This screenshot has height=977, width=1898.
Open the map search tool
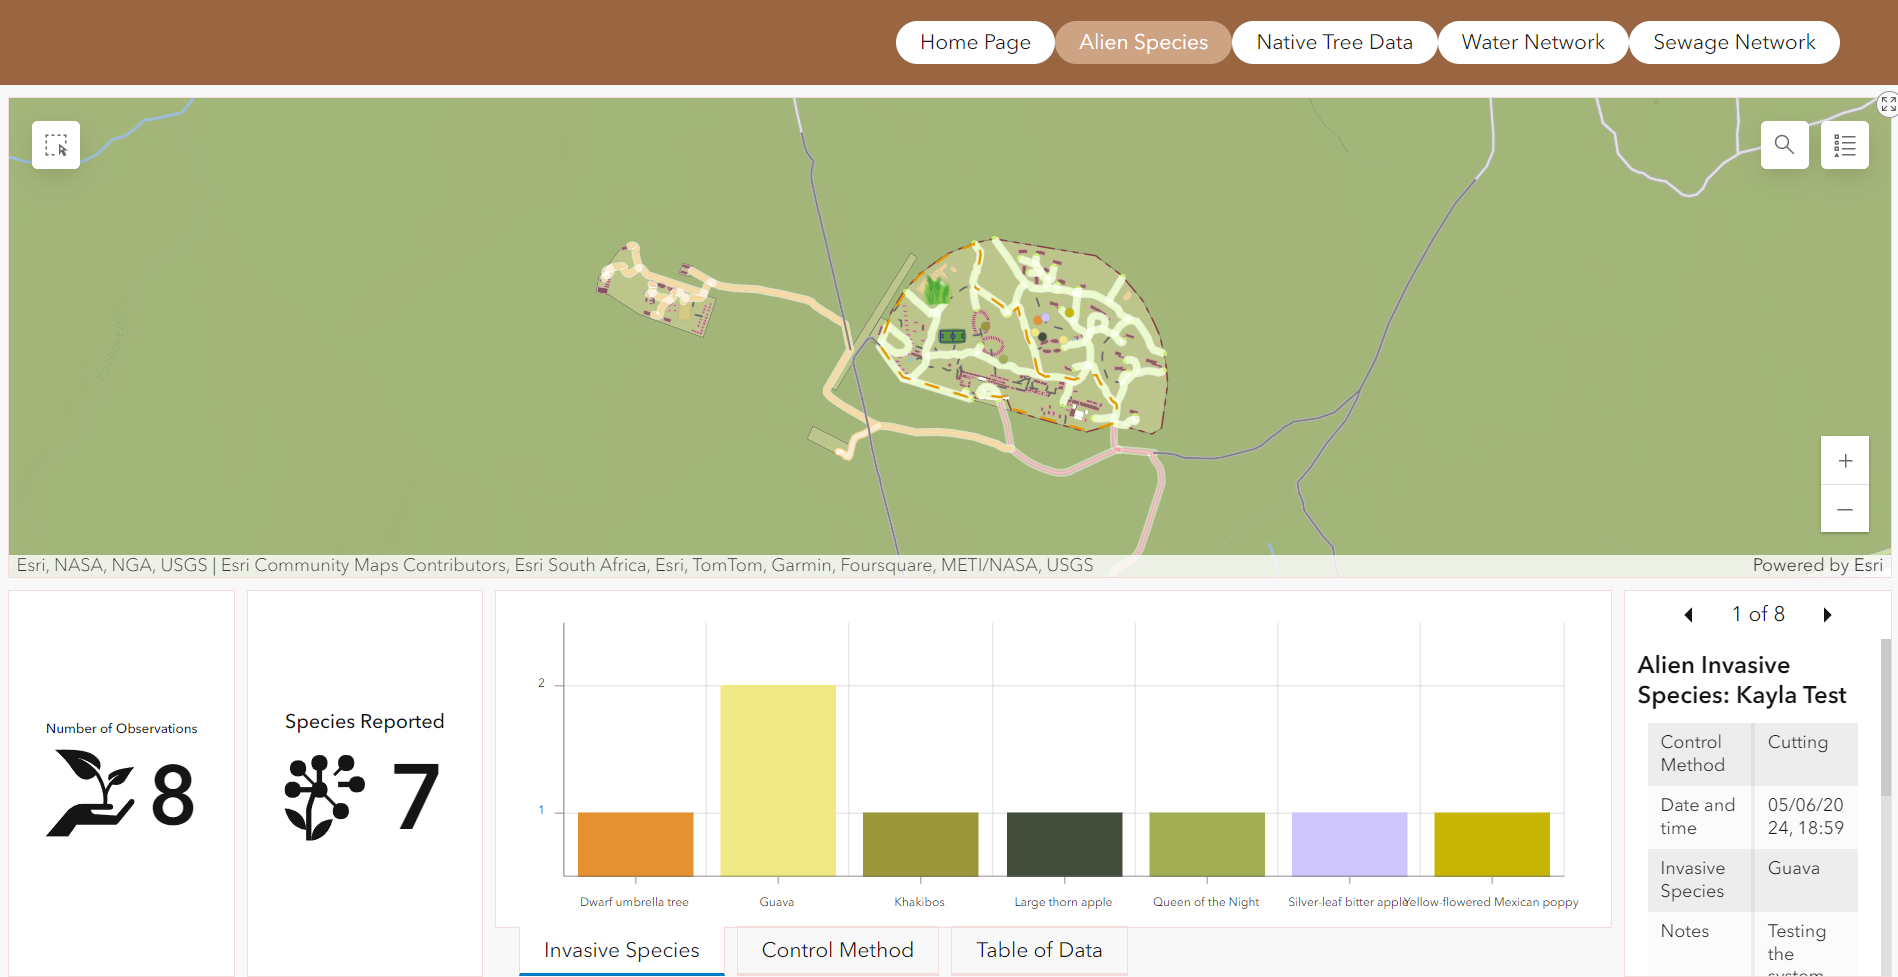coord(1784,145)
